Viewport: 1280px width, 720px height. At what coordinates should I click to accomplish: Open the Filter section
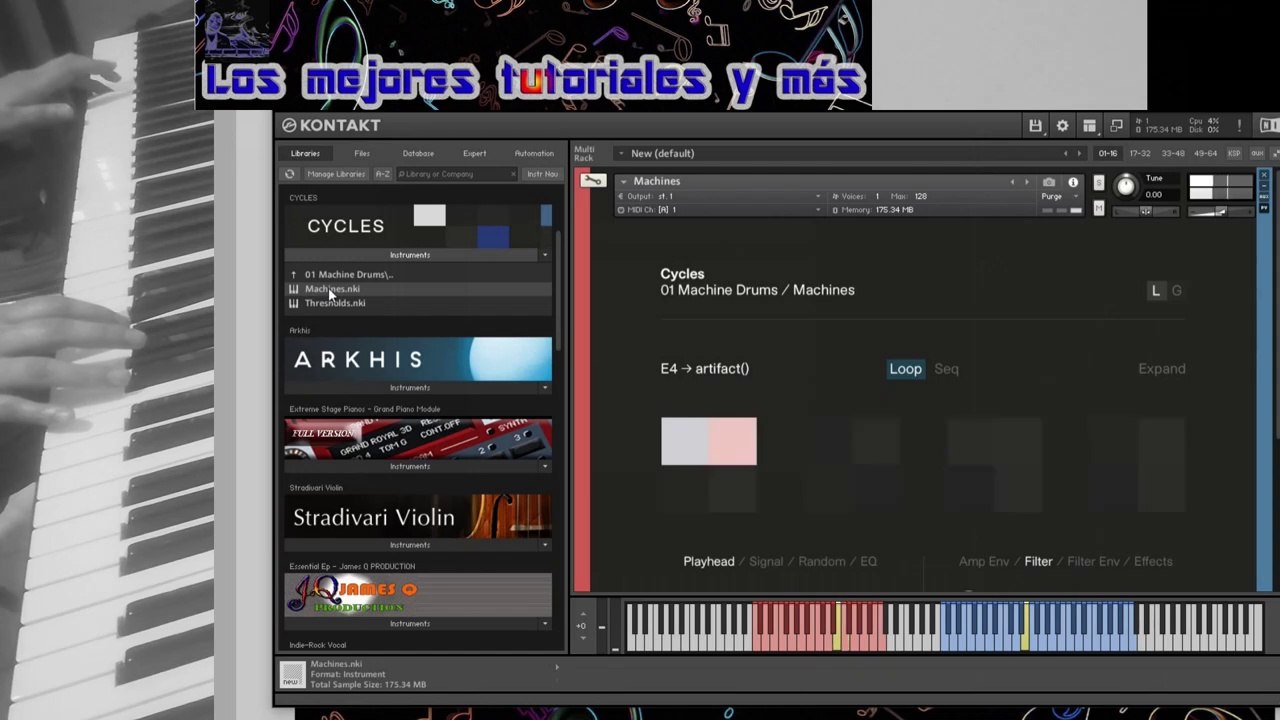pyautogui.click(x=1038, y=562)
